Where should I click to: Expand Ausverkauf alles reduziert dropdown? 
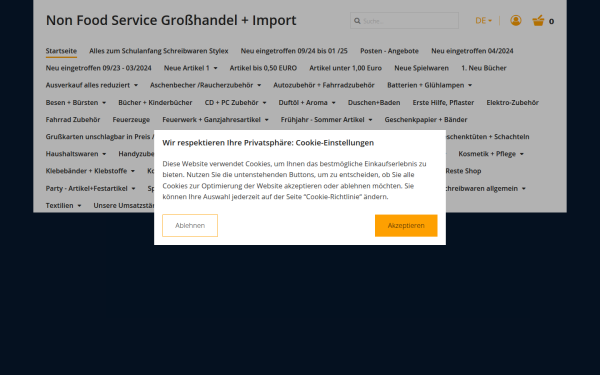[x=92, y=85]
